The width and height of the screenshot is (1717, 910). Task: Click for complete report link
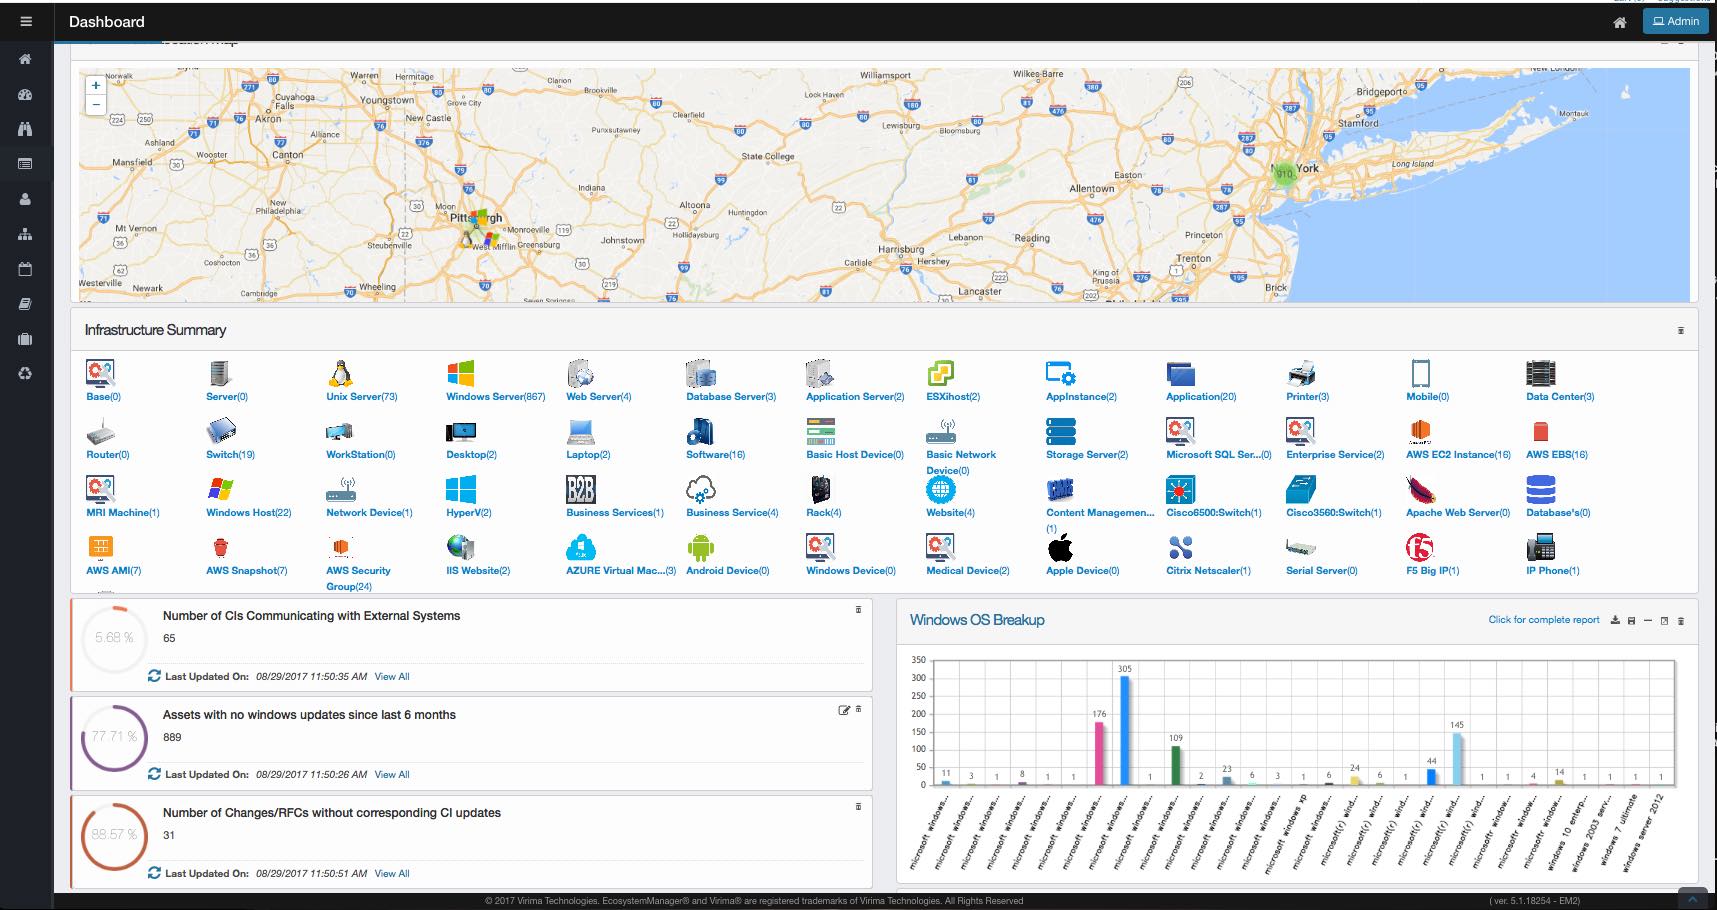[x=1543, y=620]
